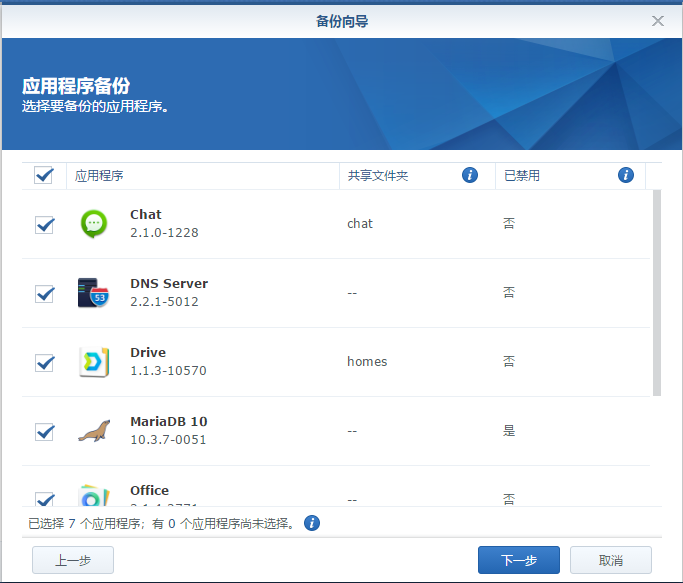Image resolution: width=683 pixels, height=583 pixels.
Task: Select the DNS Server name text
Action: [169, 283]
